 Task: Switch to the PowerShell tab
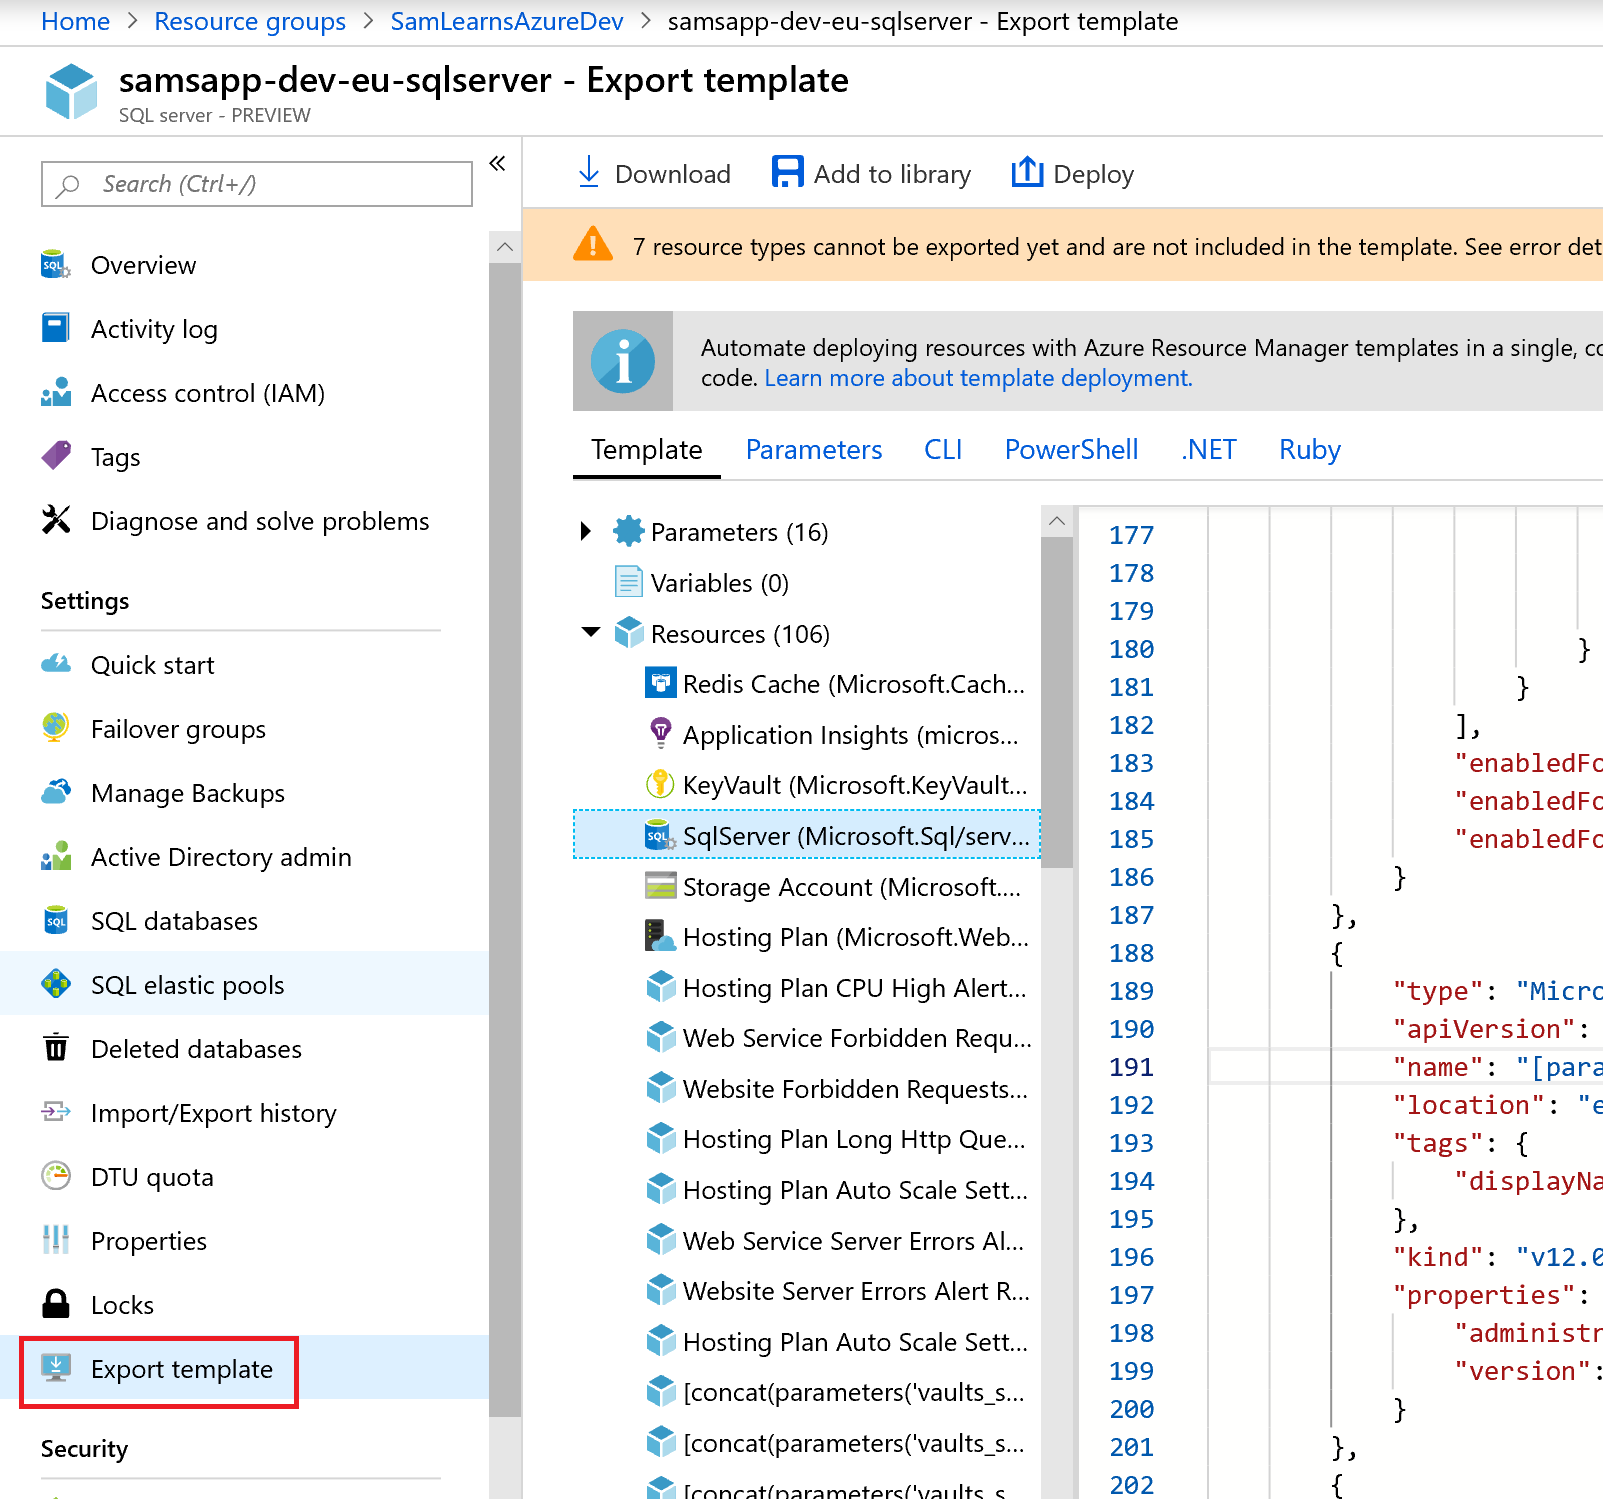pyautogui.click(x=1071, y=450)
